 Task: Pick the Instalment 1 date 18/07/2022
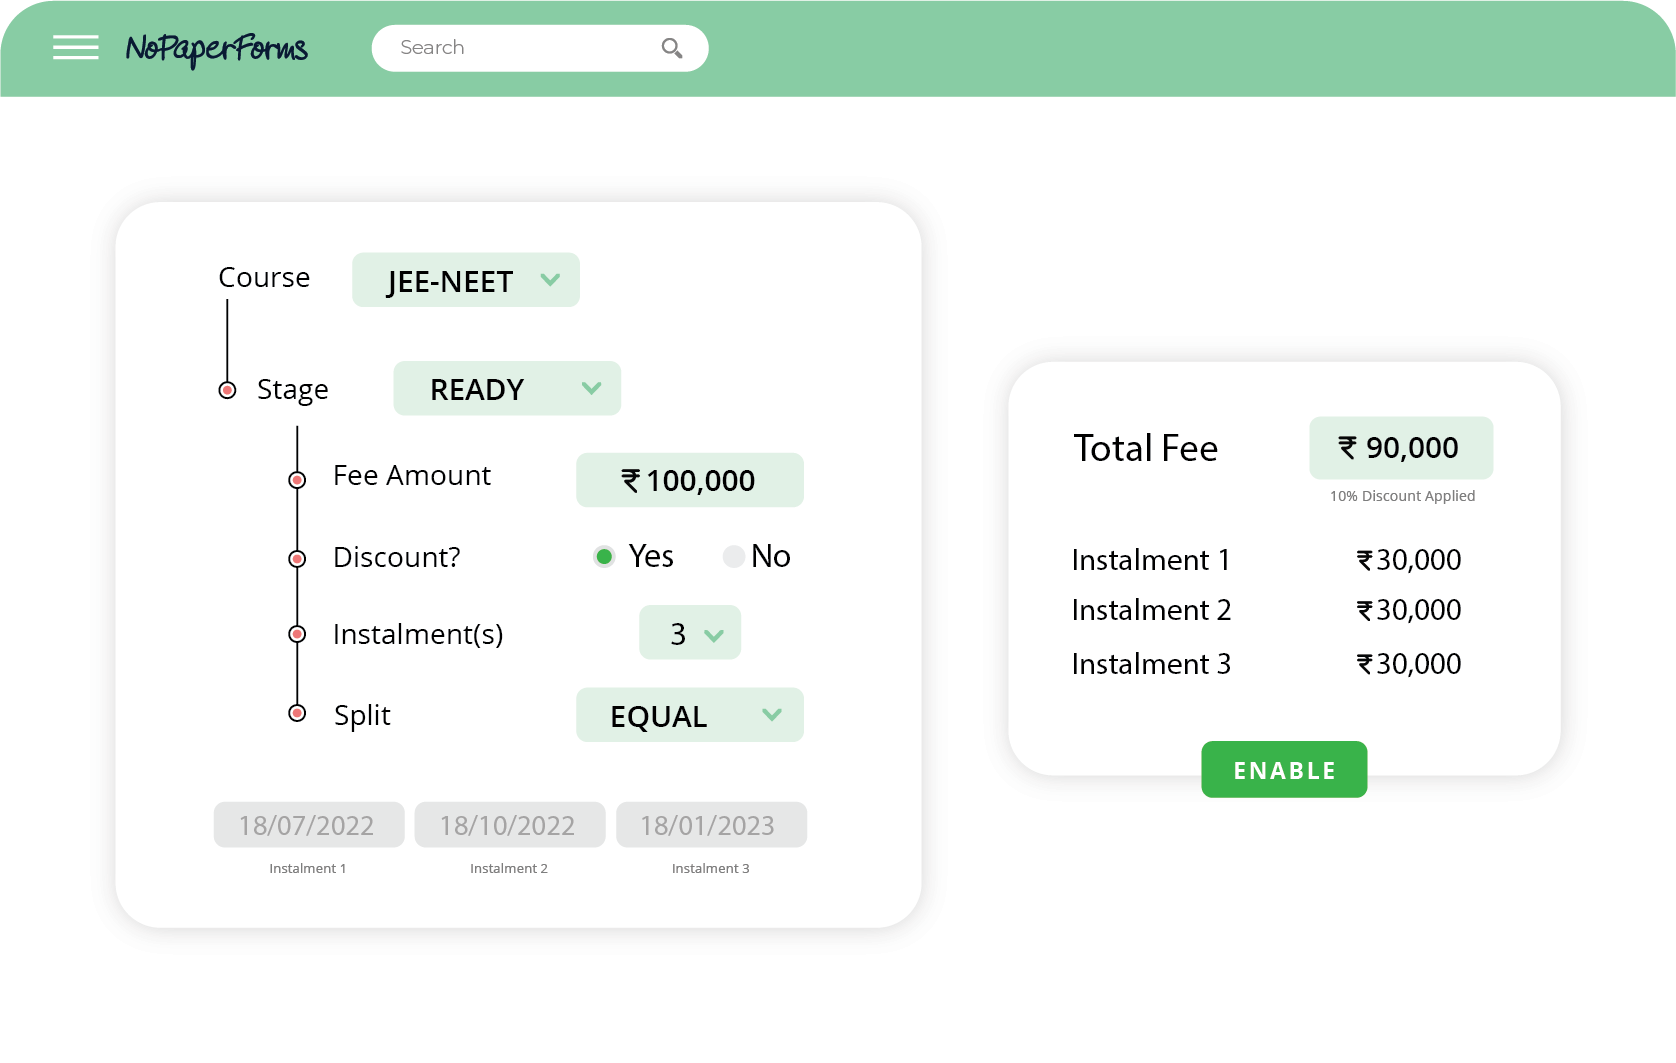[x=309, y=825]
